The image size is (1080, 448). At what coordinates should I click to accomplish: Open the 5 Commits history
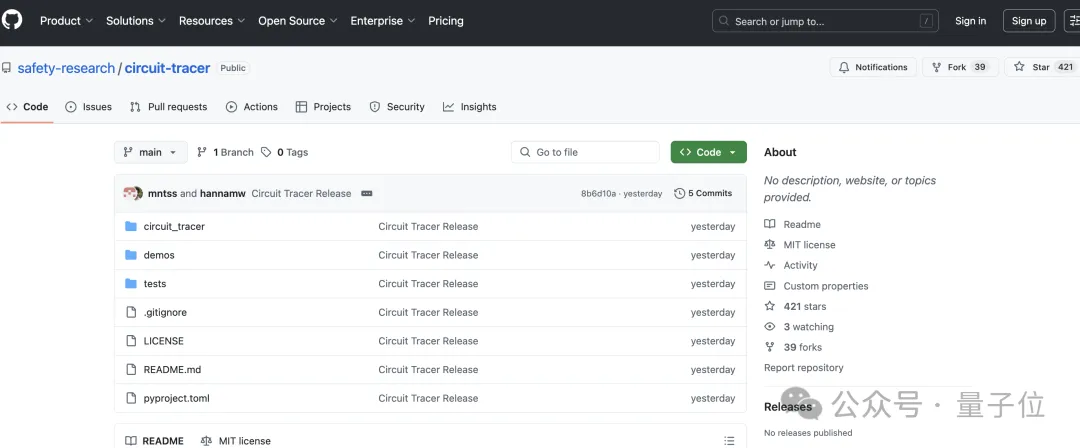(703, 193)
